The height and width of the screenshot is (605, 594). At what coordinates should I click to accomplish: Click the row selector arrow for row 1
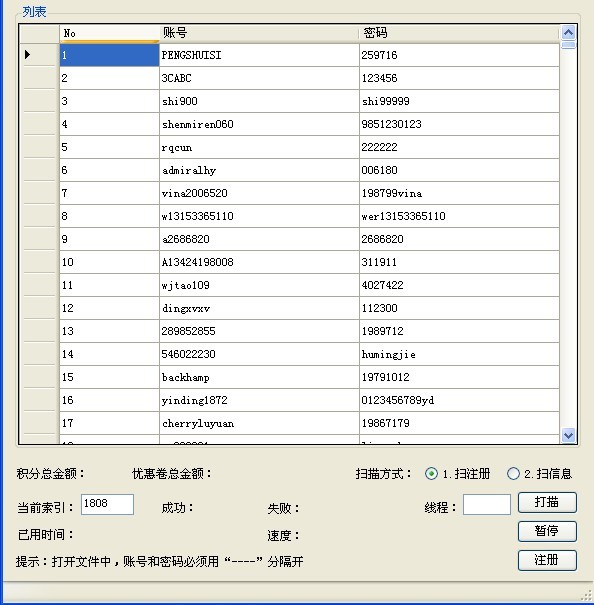pos(39,55)
